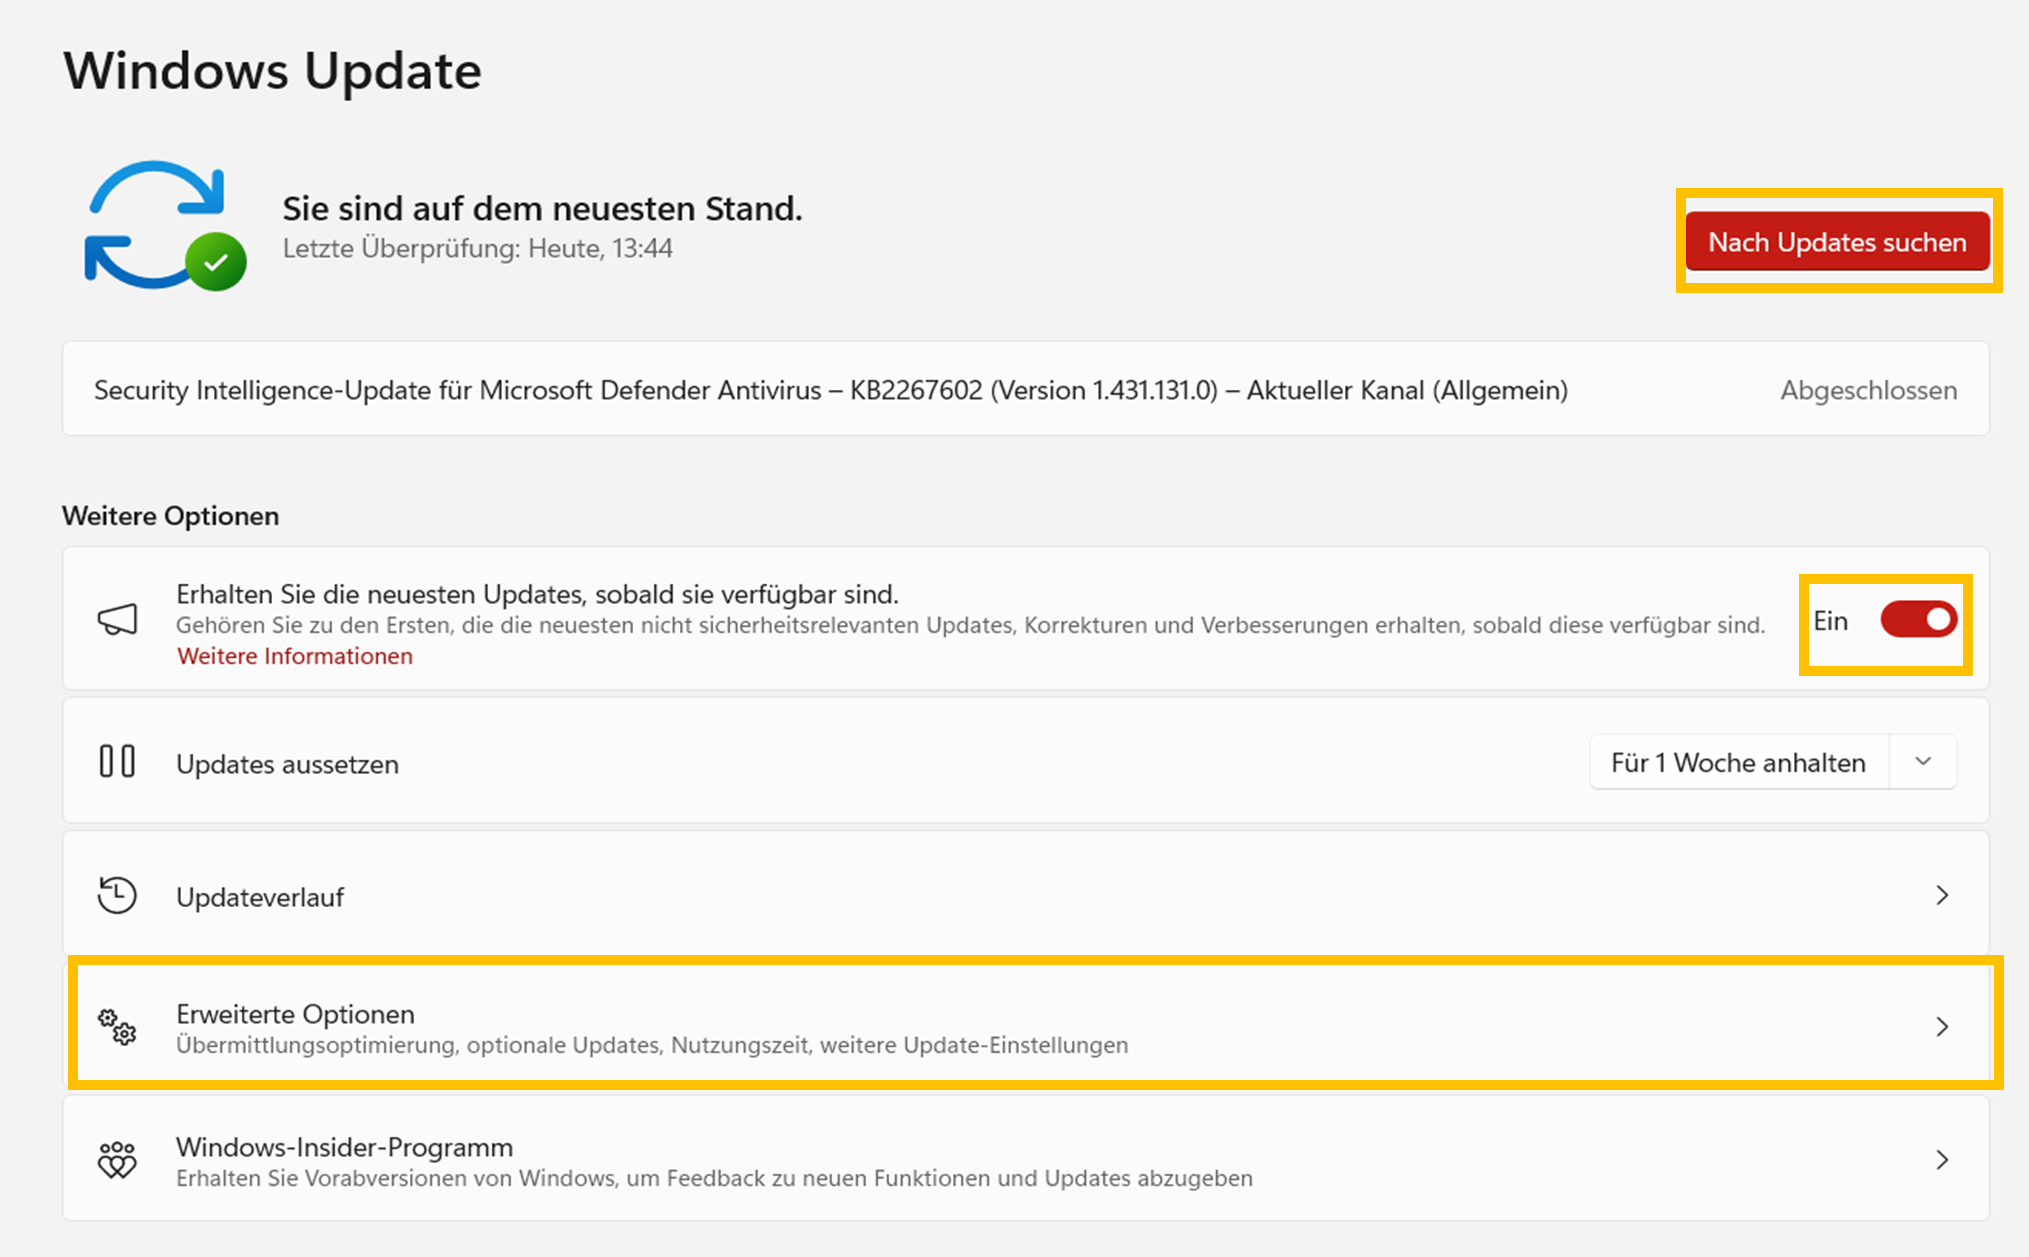The image size is (2029, 1257).
Task: Turn off the newest updates toggle (Ein)
Action: (x=1918, y=620)
